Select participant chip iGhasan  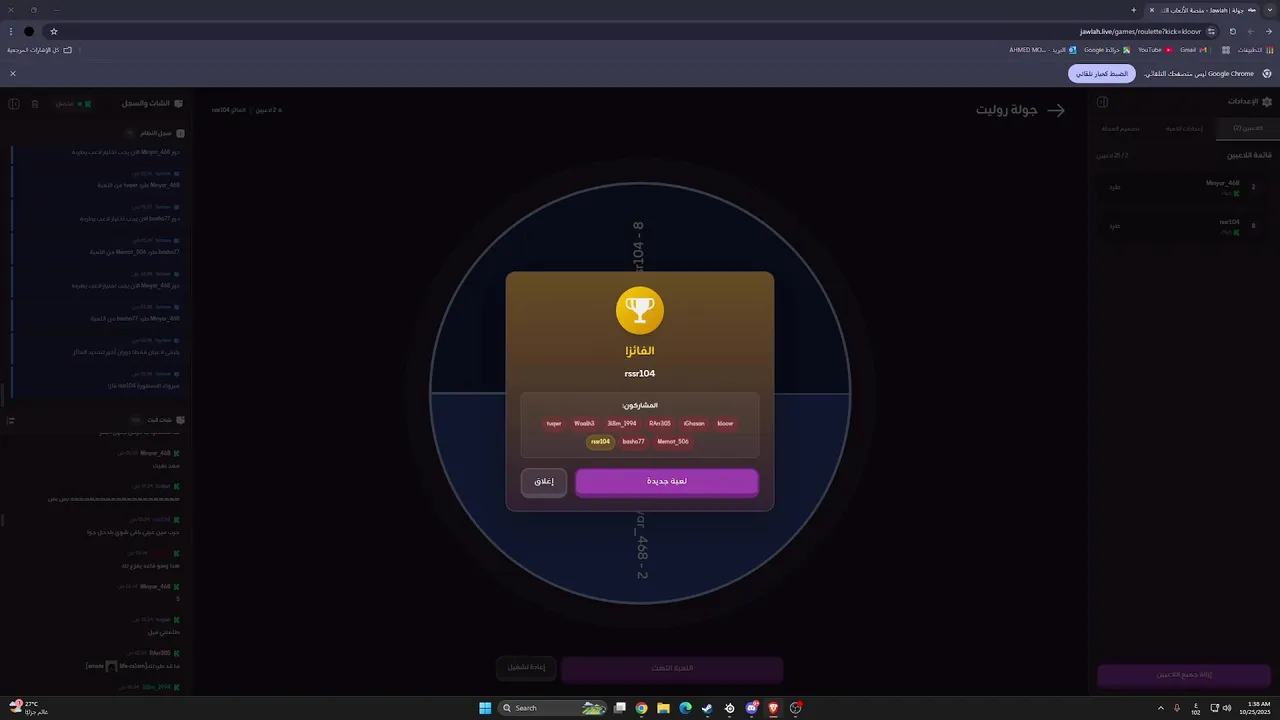[694, 424]
